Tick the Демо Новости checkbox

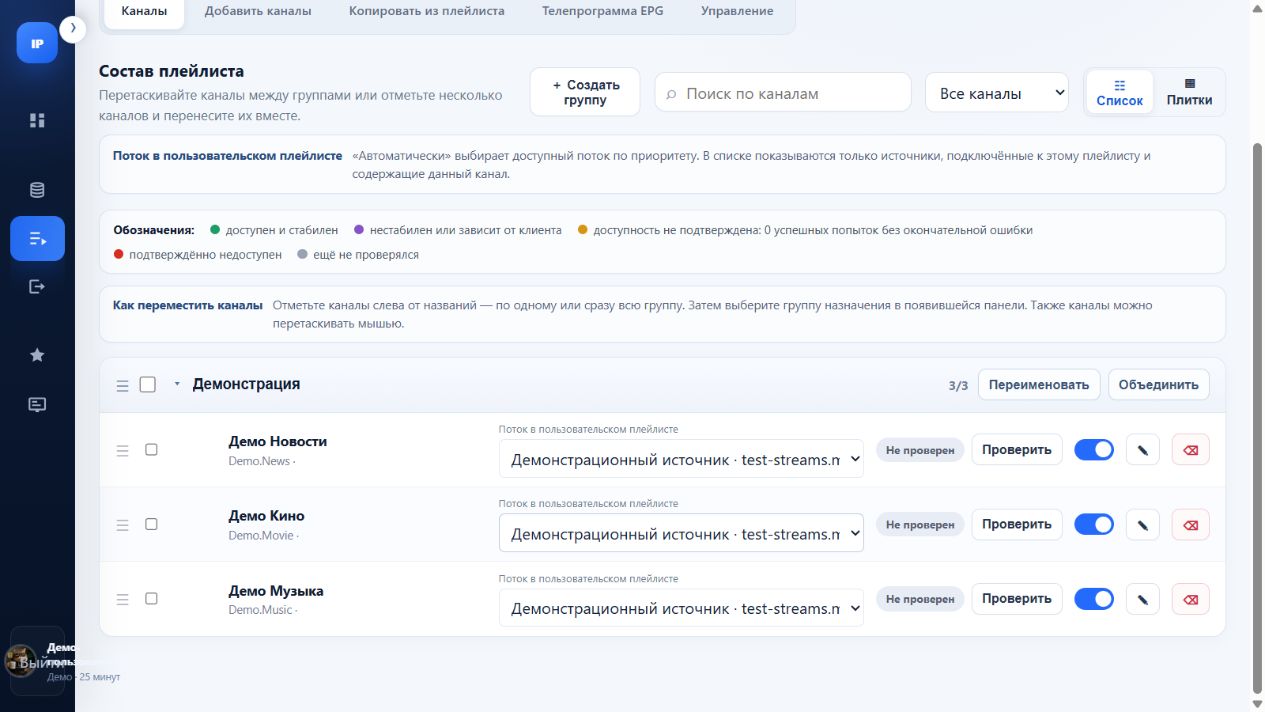(151, 450)
